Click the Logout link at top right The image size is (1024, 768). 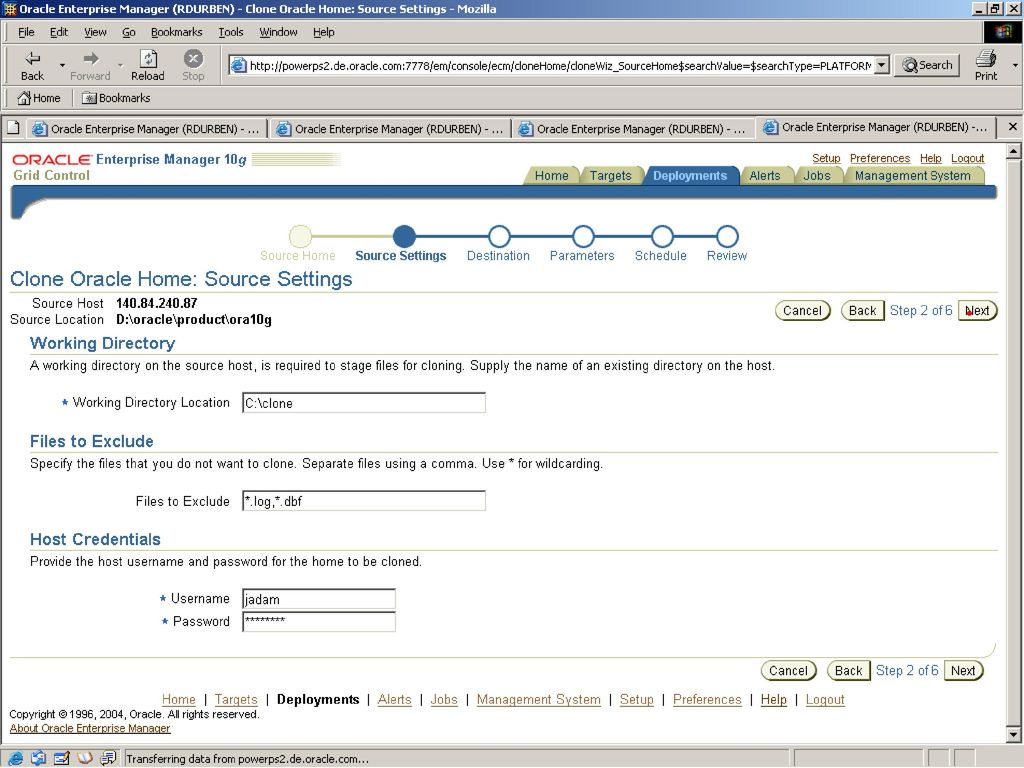point(967,159)
